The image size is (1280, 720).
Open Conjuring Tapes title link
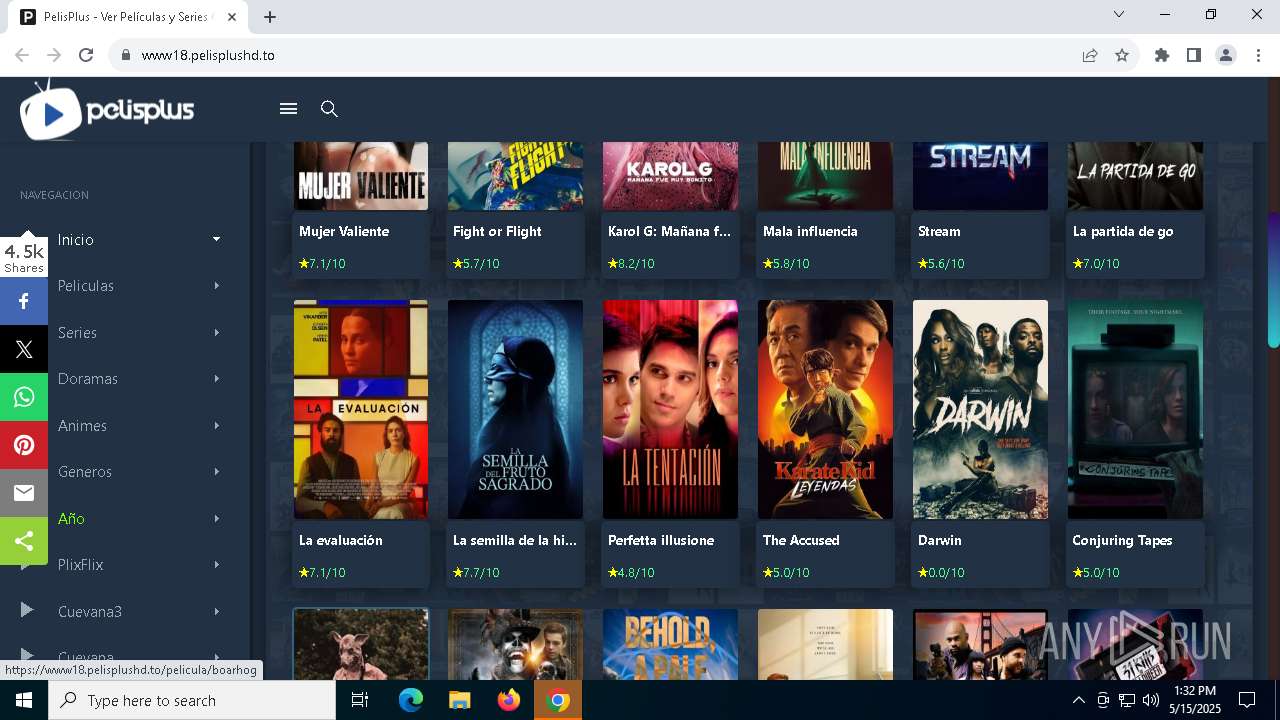pos(1122,540)
